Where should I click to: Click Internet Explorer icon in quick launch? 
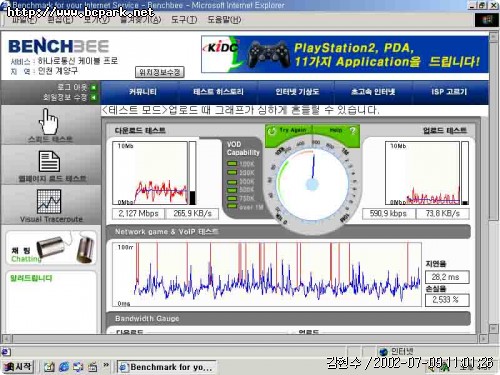click(x=64, y=367)
